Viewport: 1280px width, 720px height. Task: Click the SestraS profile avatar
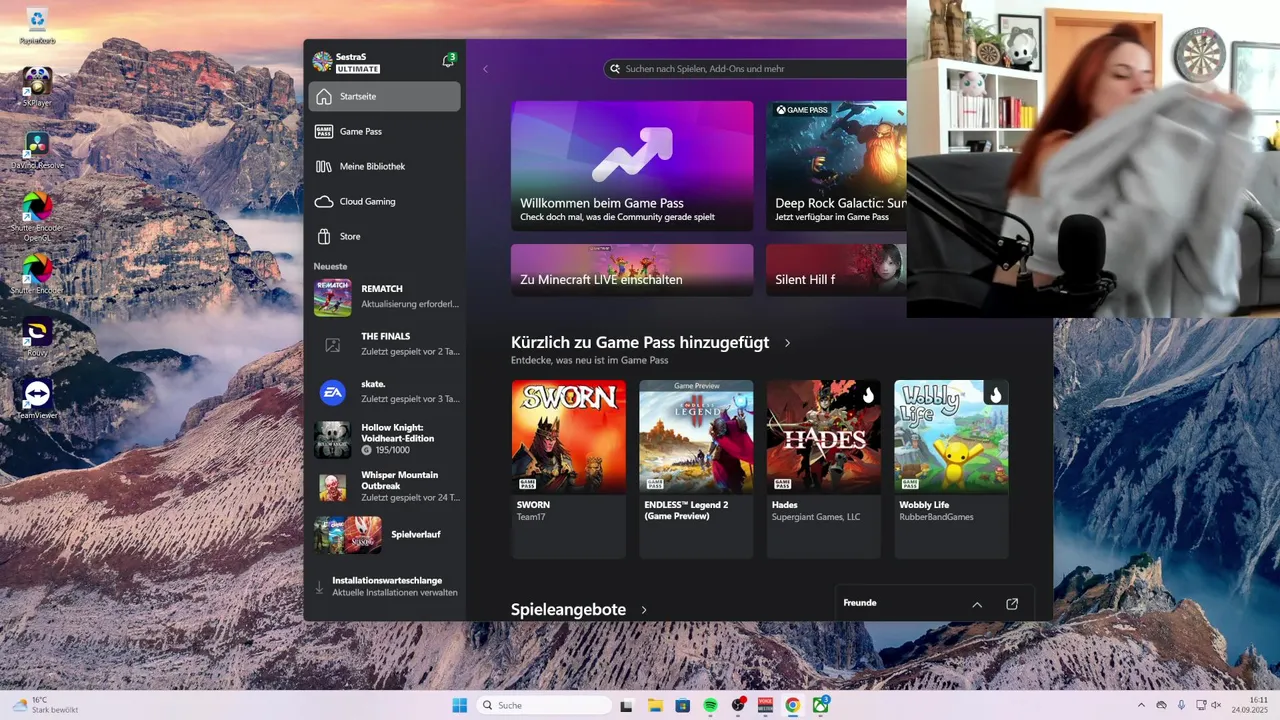[322, 62]
